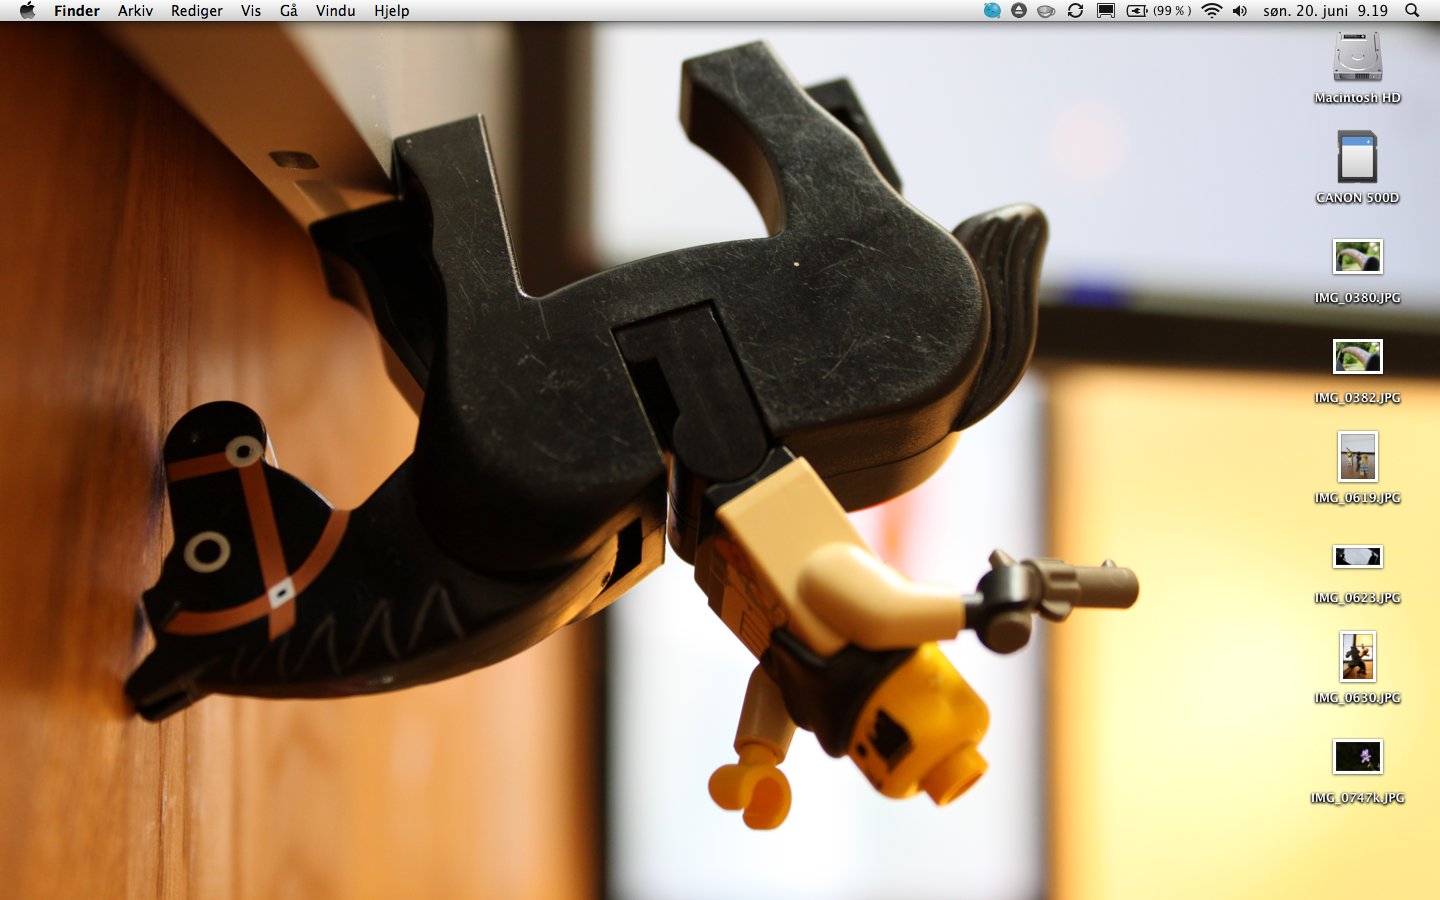Open the Wi-Fi status menu
This screenshot has height=900, width=1440.
(1212, 10)
